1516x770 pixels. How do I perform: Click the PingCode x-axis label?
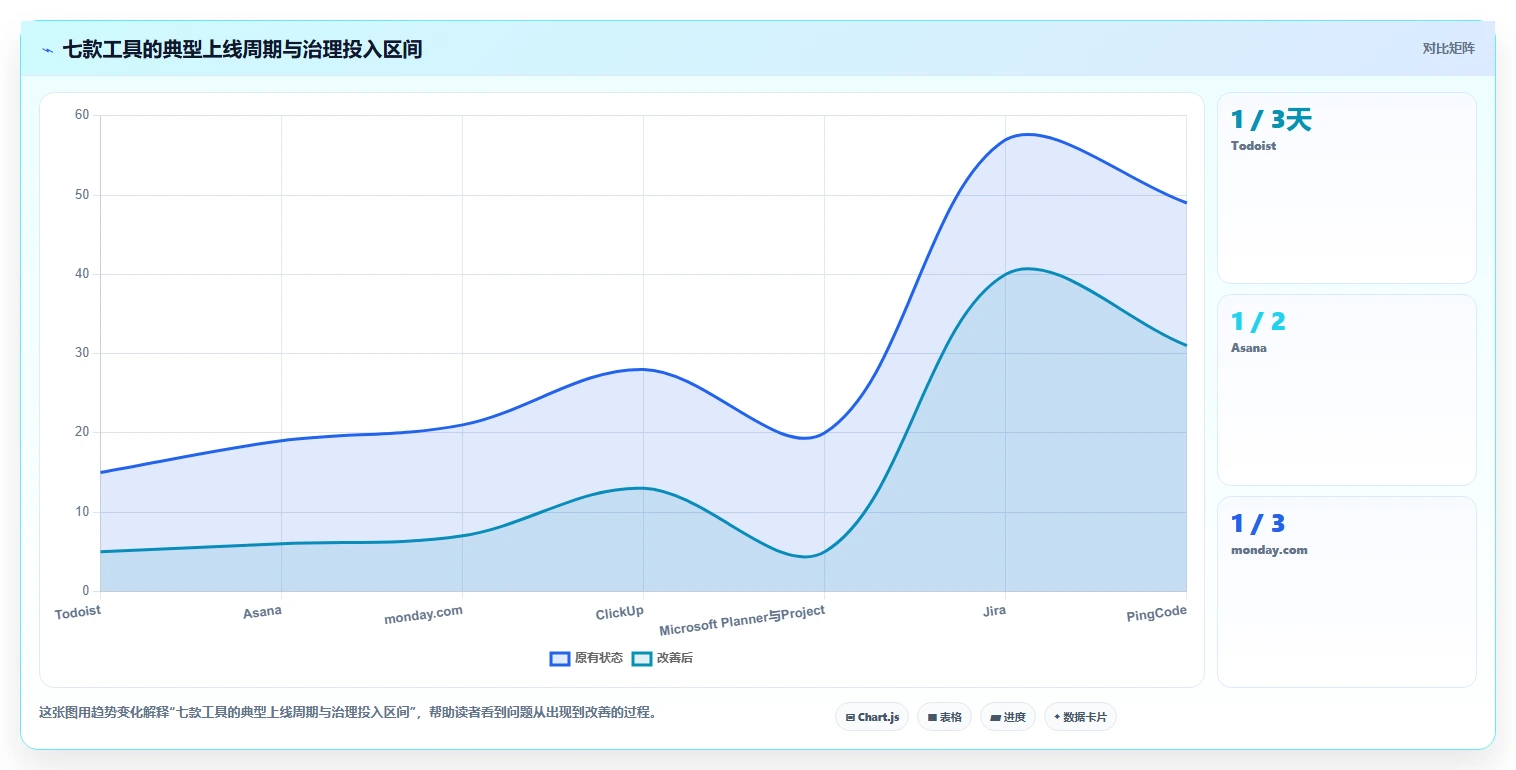click(1157, 613)
